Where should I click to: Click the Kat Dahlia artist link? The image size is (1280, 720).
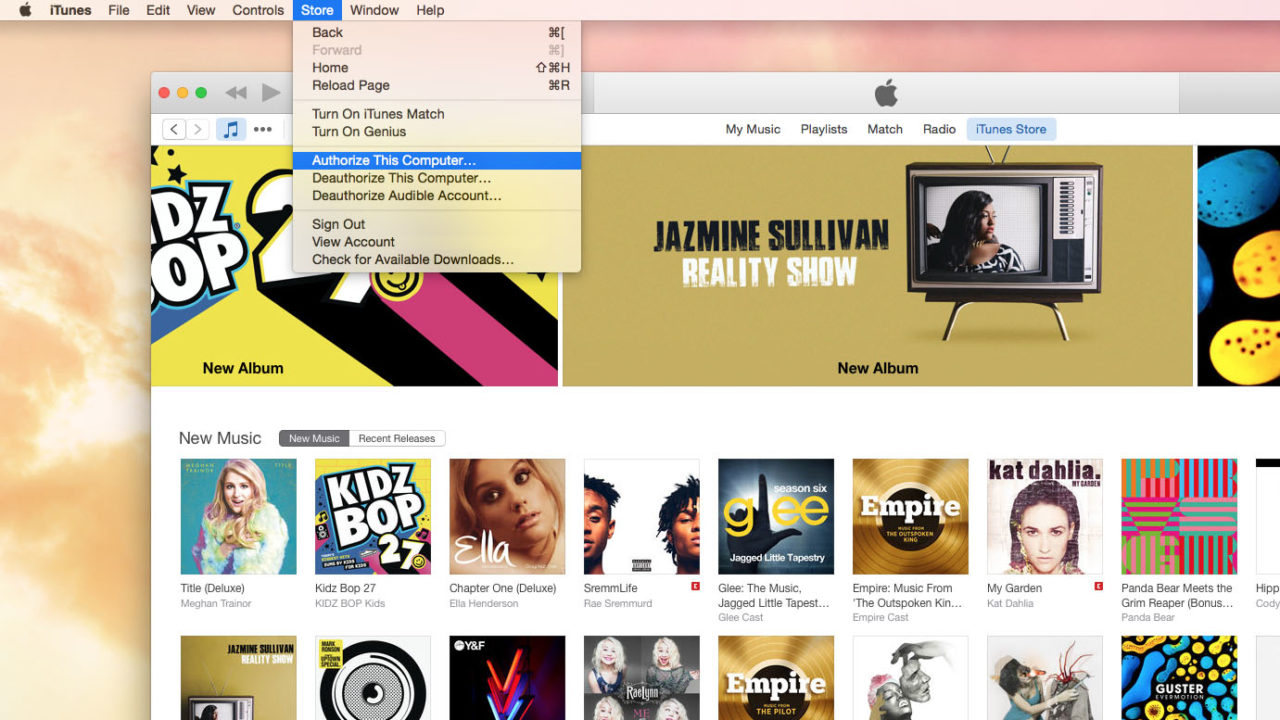click(x=1009, y=604)
